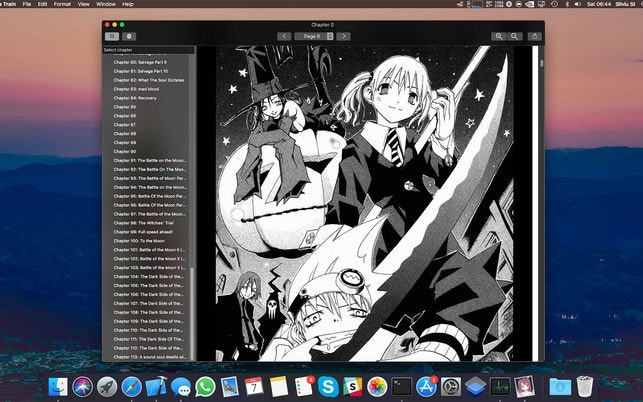Launch Siri from the Dock
Screen dimensions: 643x402
click(x=82, y=386)
